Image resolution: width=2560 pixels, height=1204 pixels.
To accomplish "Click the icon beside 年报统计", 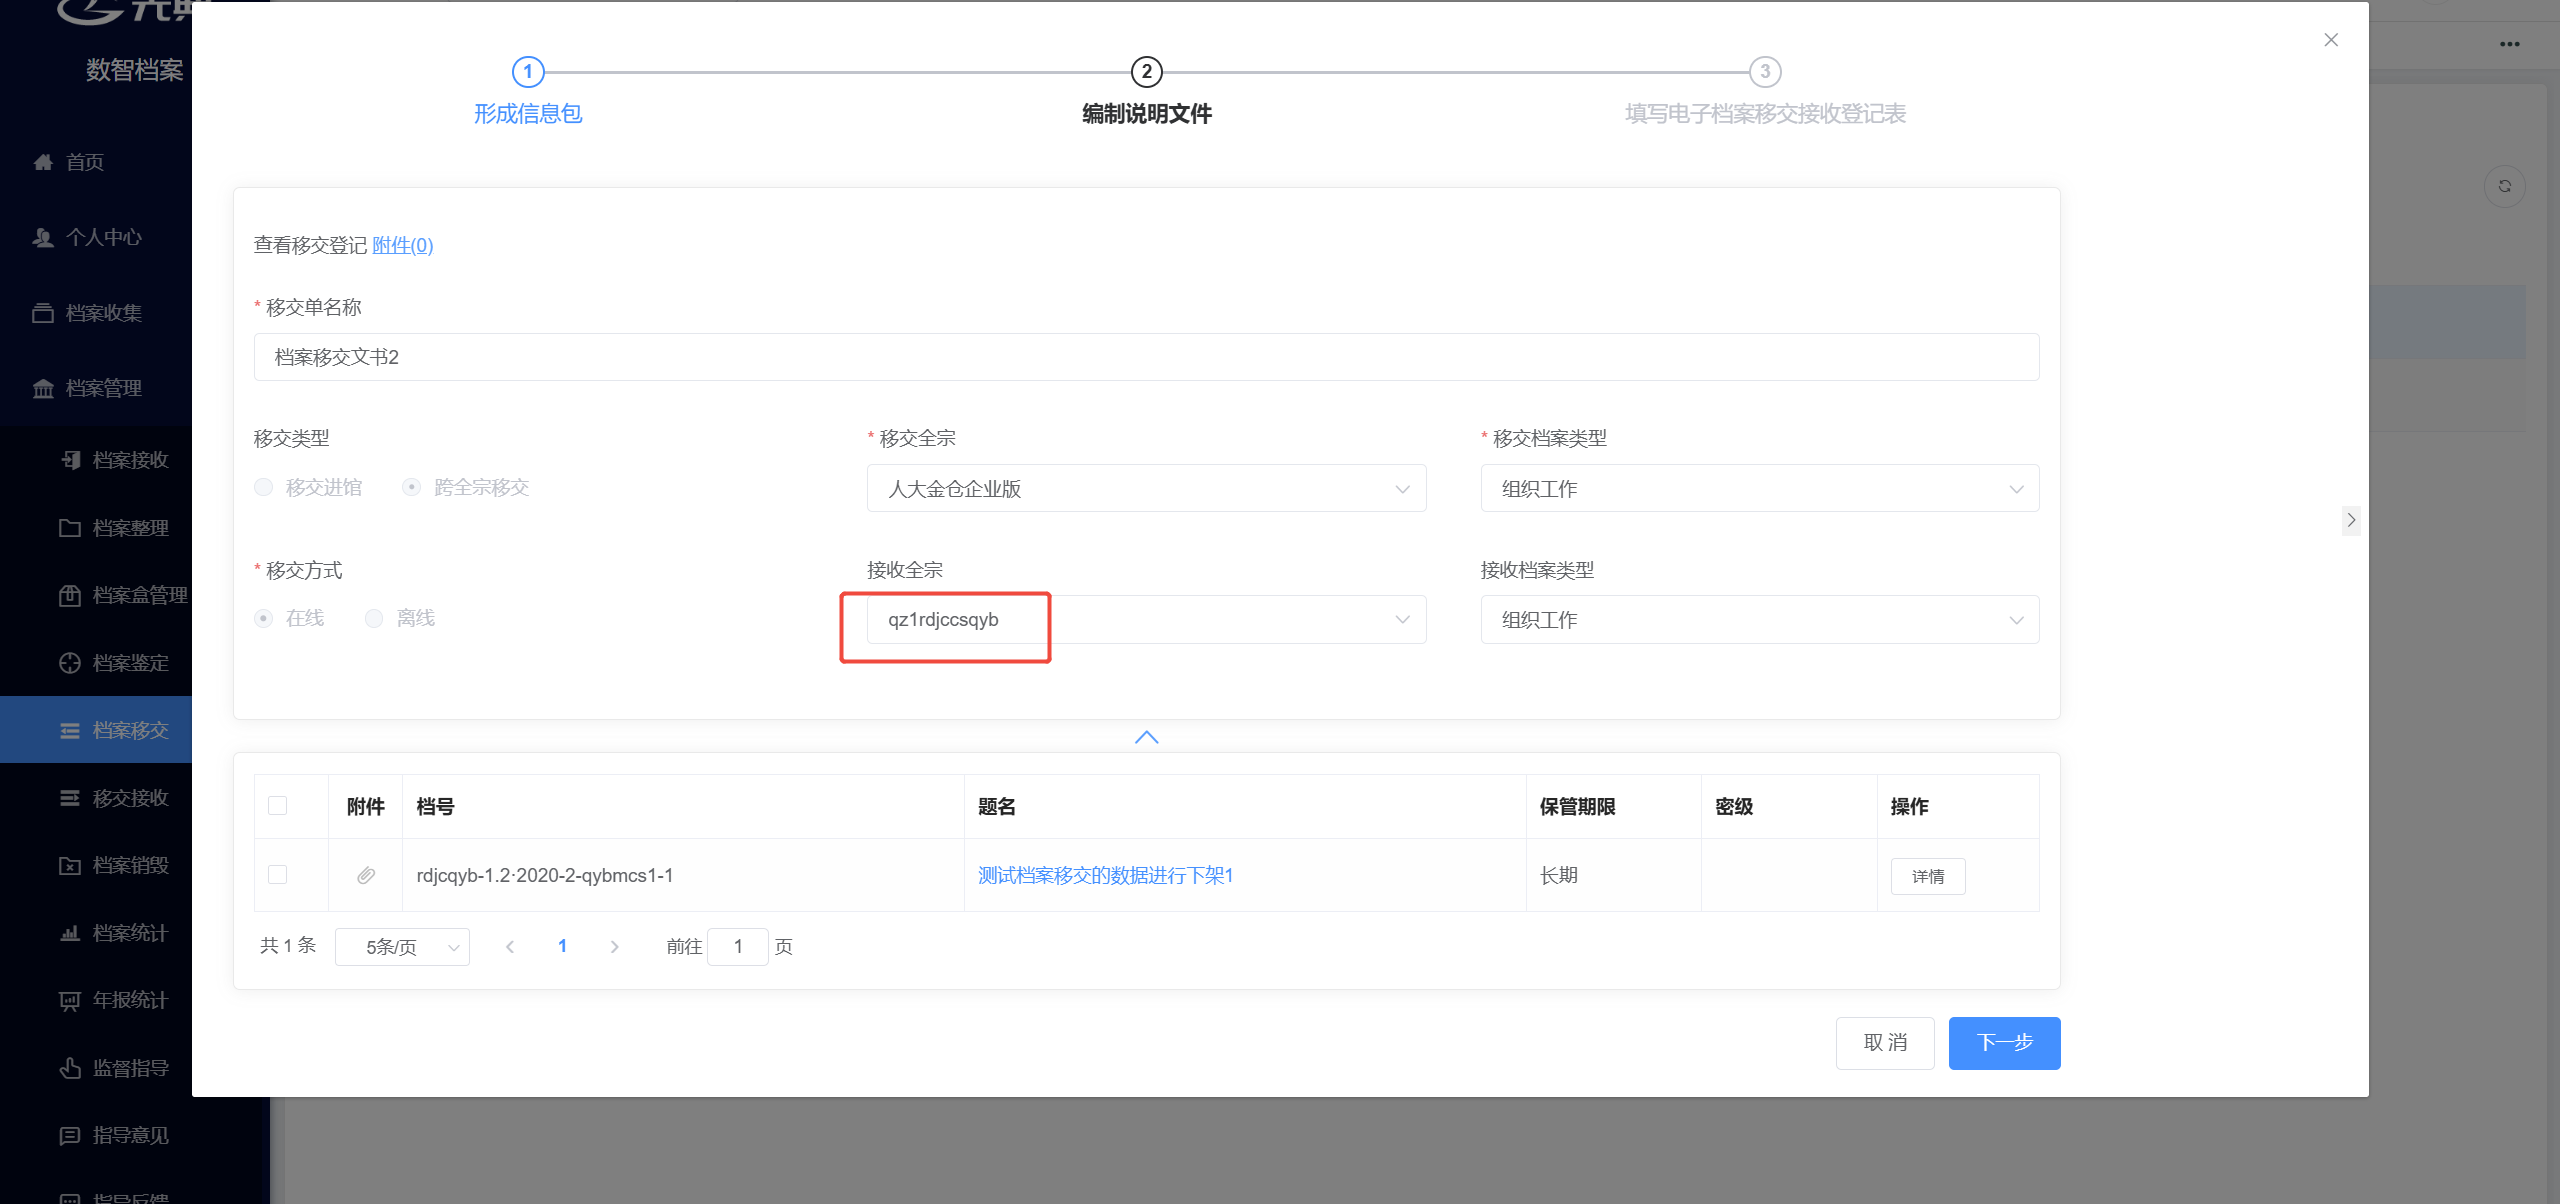I will click(70, 1000).
